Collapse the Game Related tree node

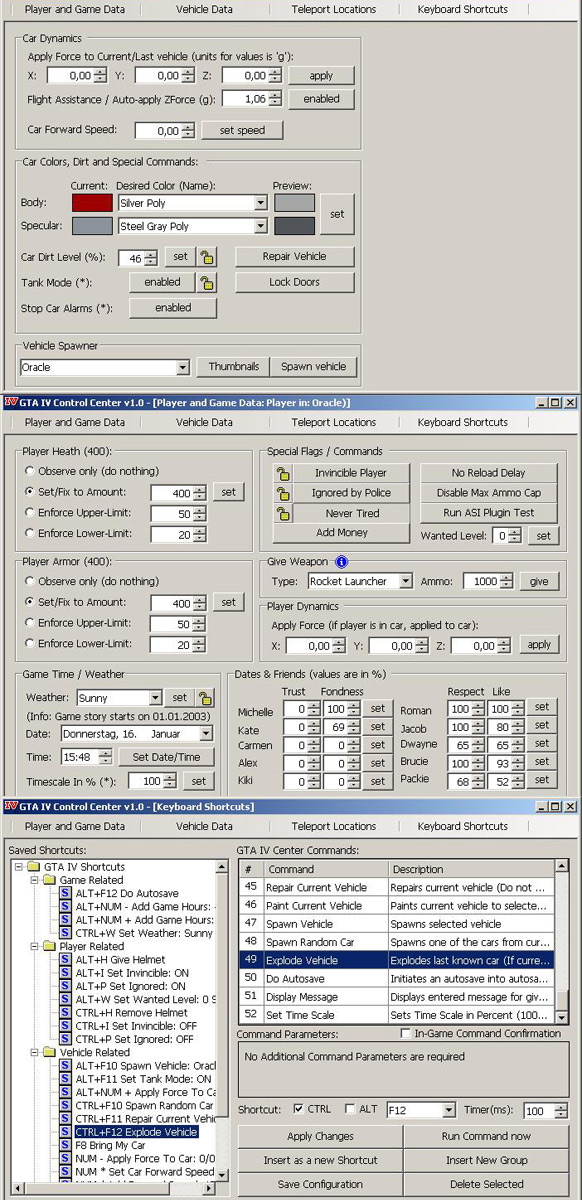[34, 880]
